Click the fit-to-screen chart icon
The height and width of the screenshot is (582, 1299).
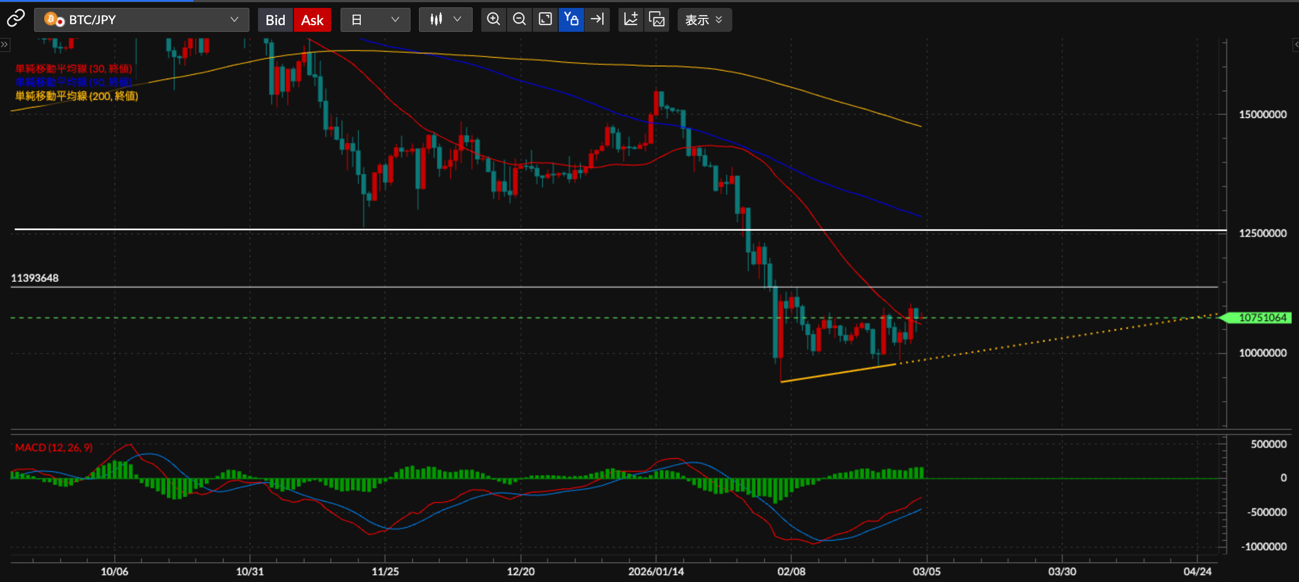click(545, 19)
